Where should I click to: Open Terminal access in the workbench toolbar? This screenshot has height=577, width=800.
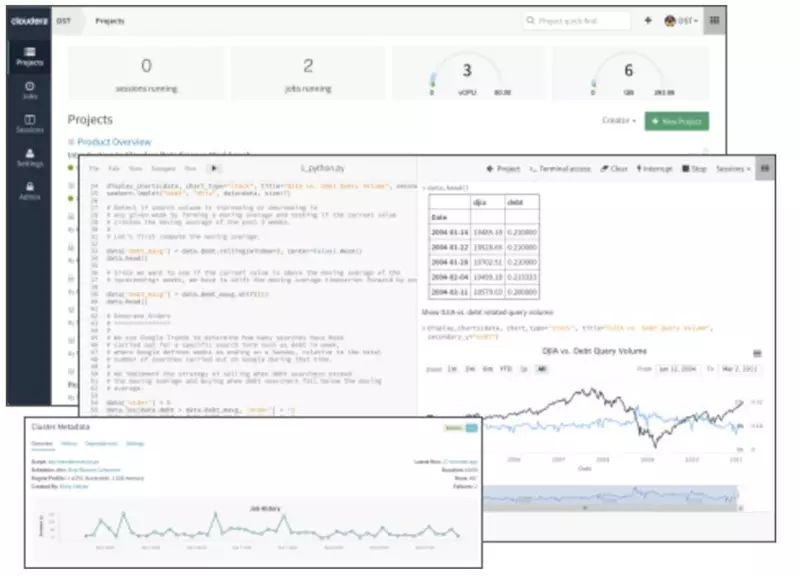[560, 168]
